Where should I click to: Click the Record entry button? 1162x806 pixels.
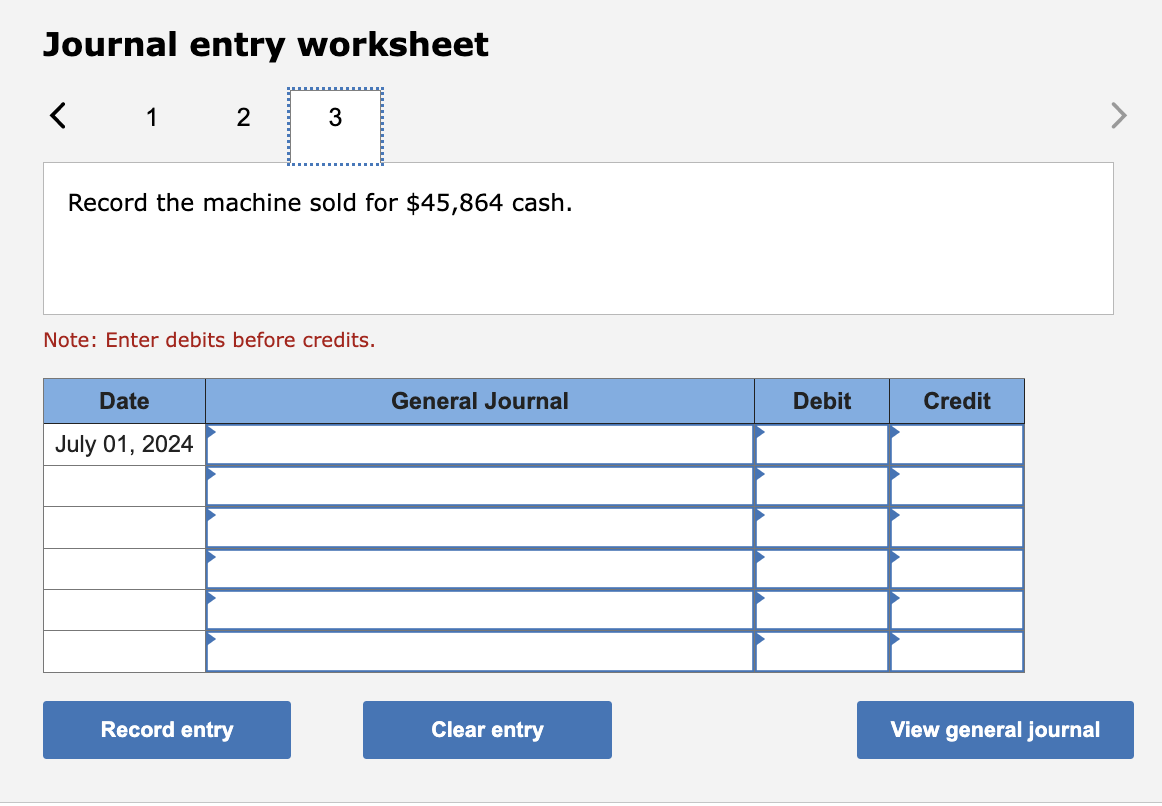(x=166, y=729)
